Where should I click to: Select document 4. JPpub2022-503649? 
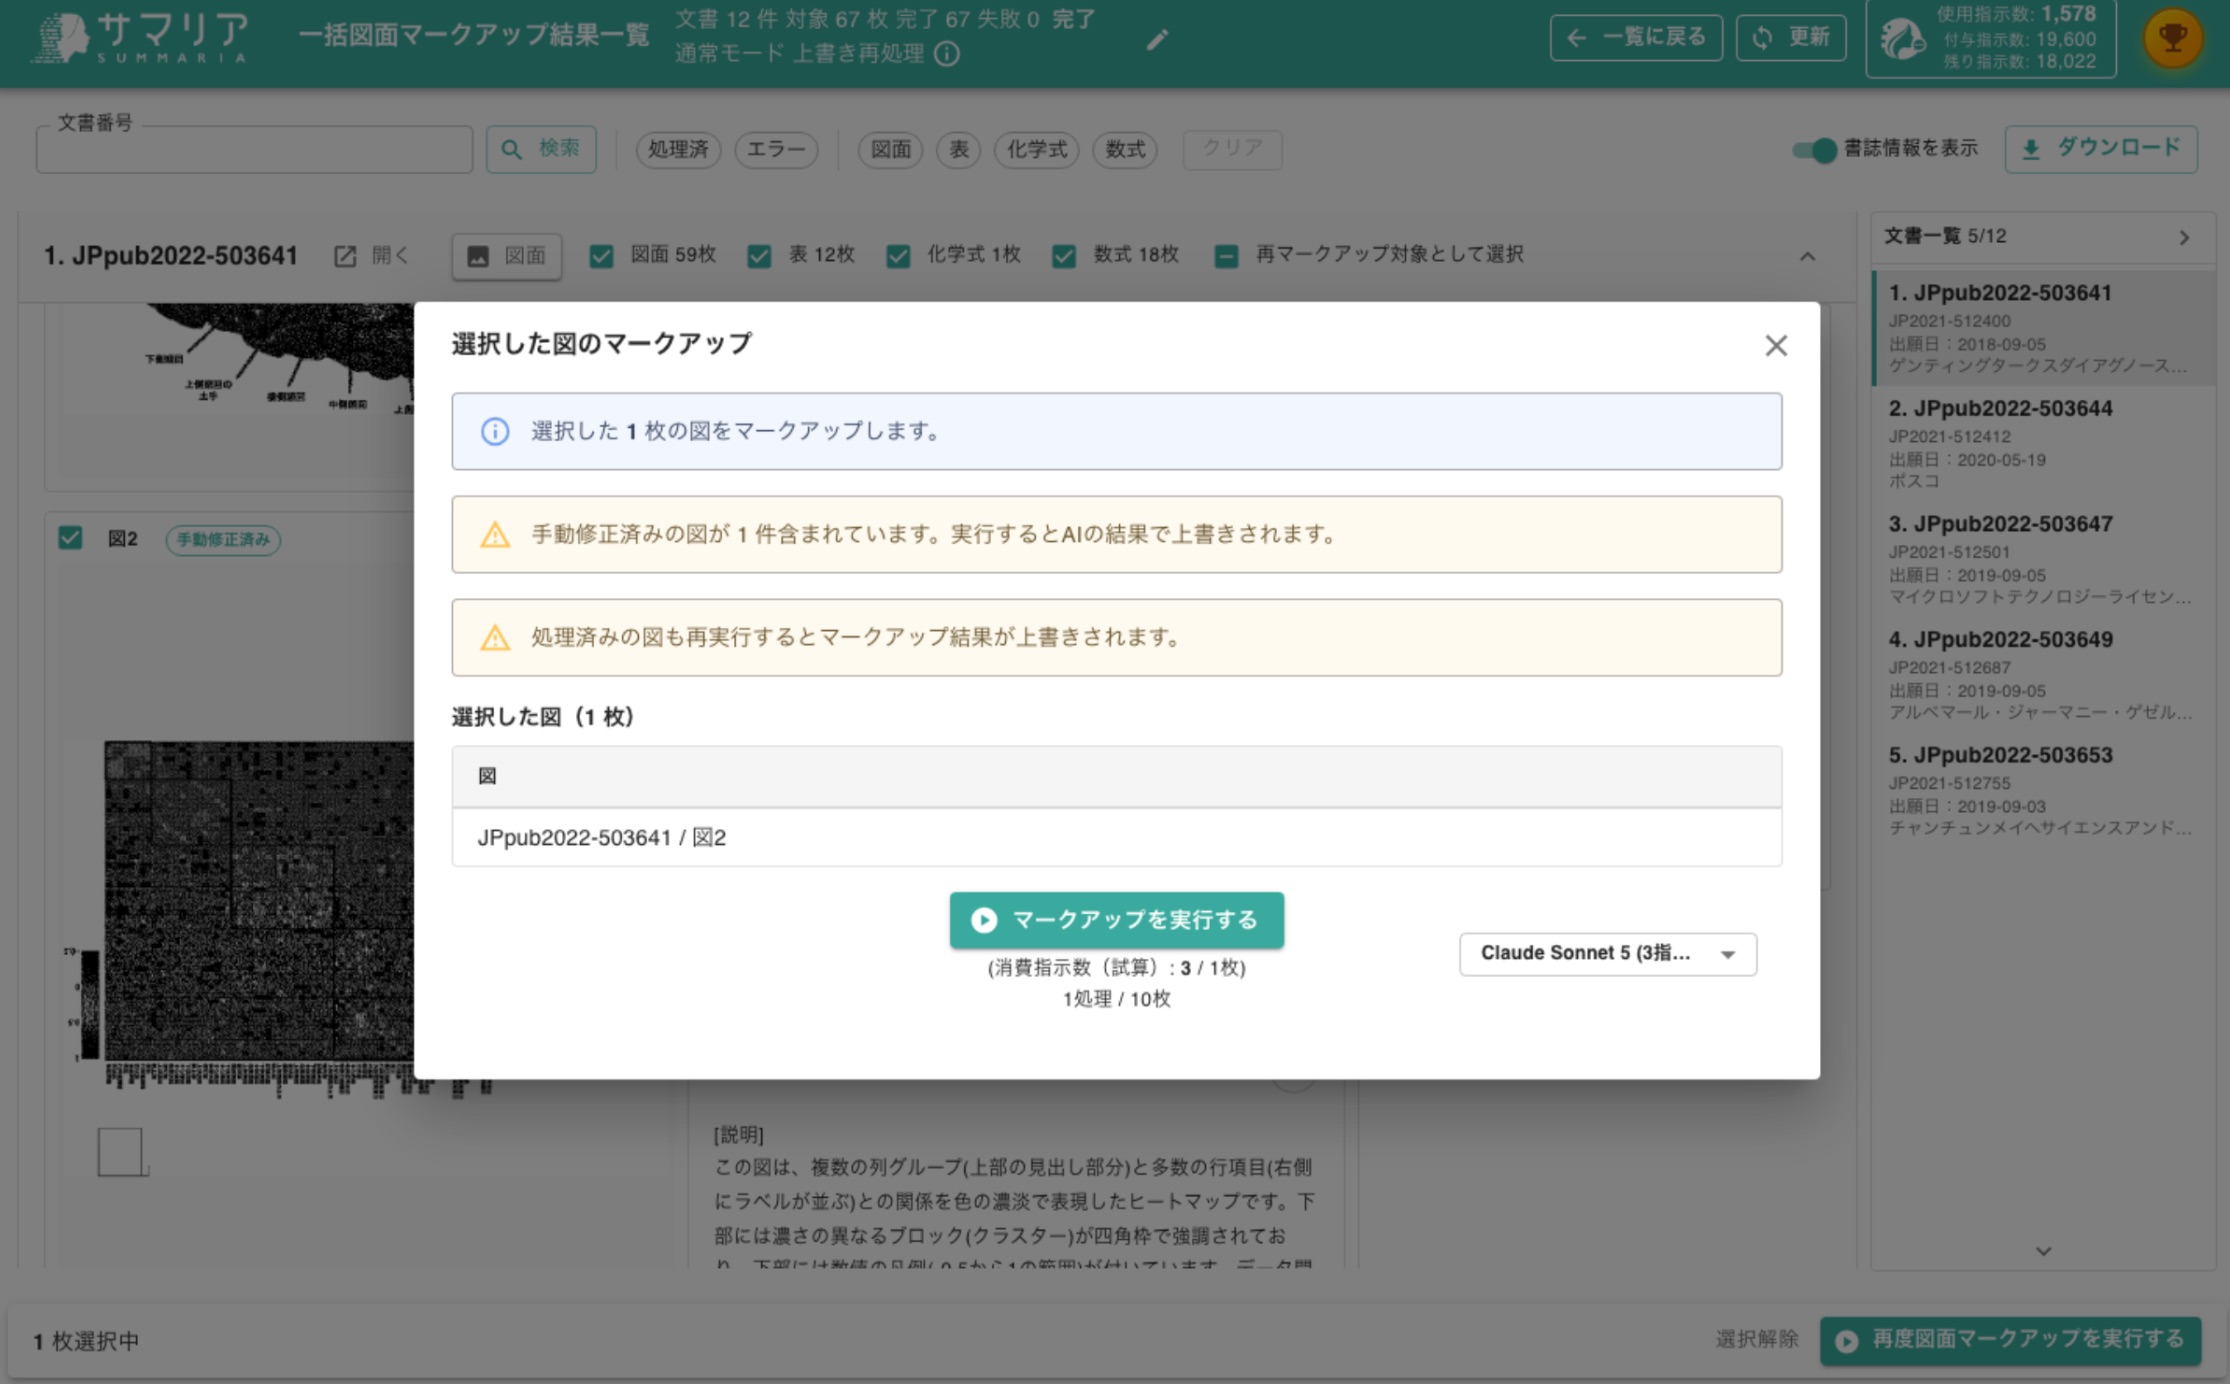pyautogui.click(x=2043, y=674)
